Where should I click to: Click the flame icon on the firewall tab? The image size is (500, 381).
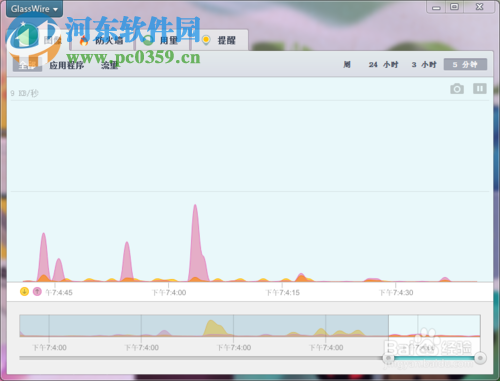84,40
